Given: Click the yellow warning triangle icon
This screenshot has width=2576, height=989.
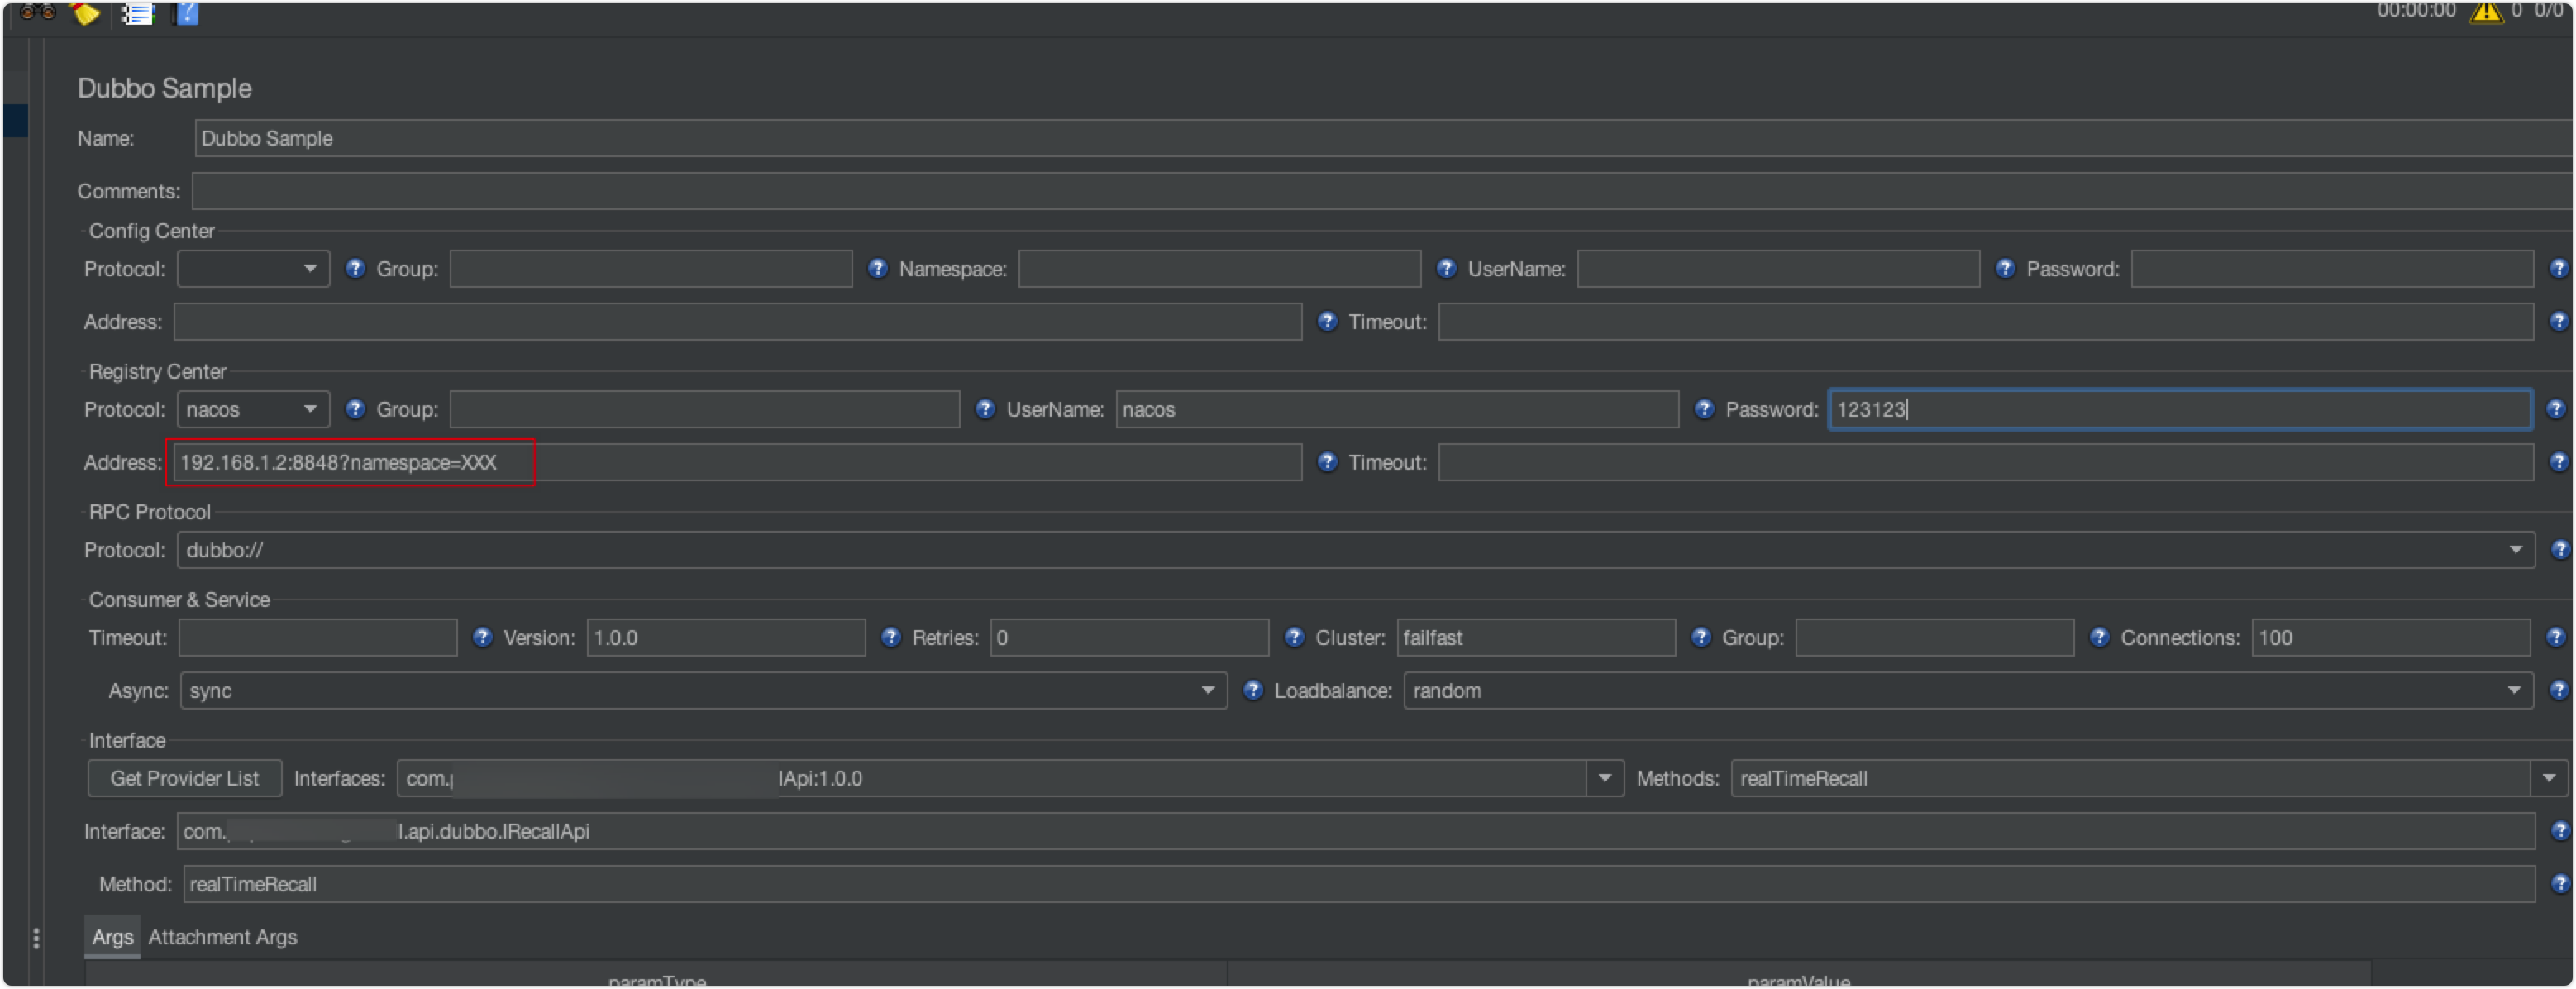Looking at the screenshot, I should click(x=2486, y=12).
